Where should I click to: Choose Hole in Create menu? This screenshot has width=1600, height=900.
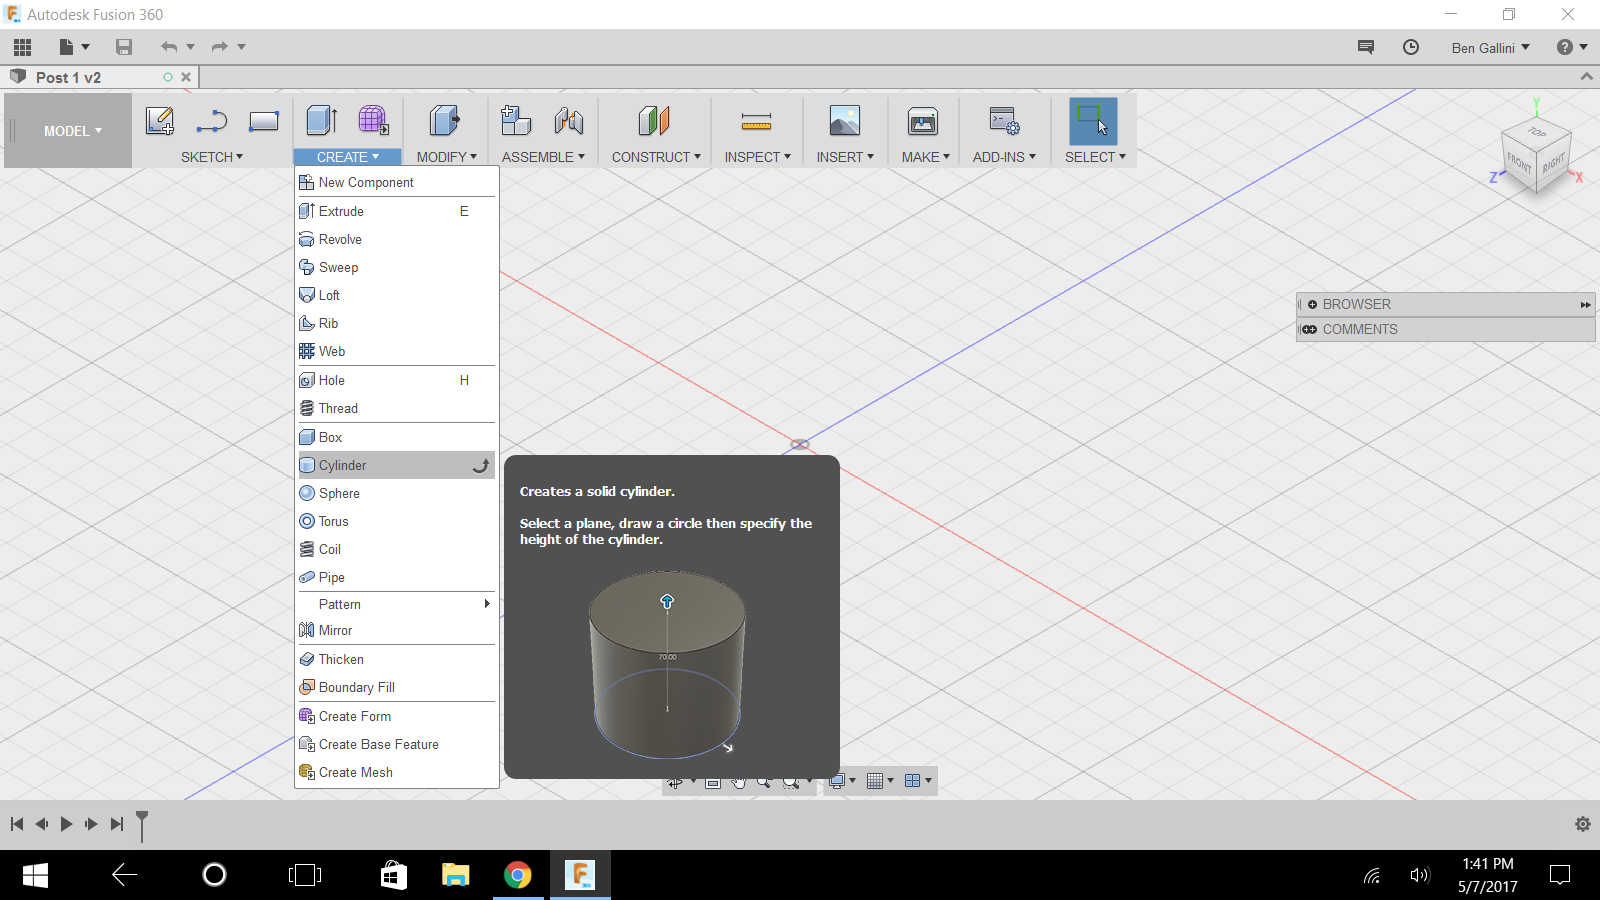(397, 380)
